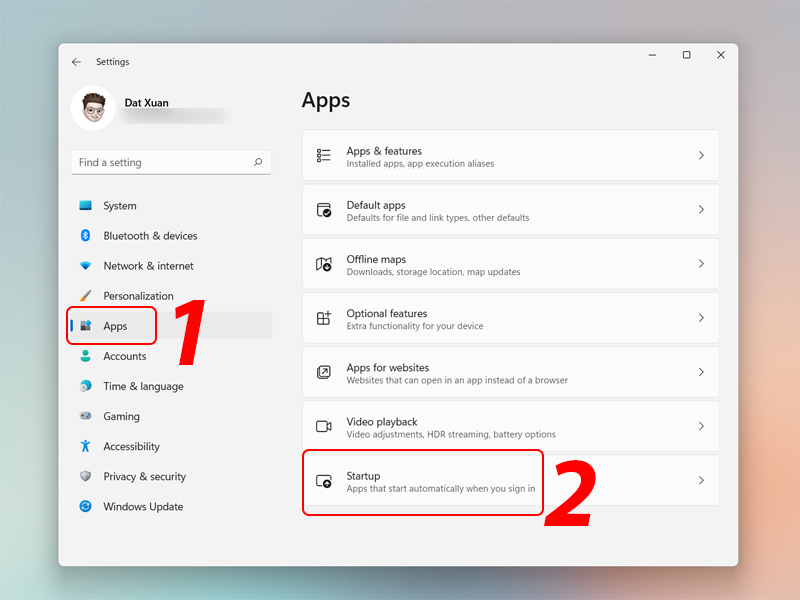The height and width of the screenshot is (600, 800).
Task: Click the Apps for websites icon
Action: (323, 372)
